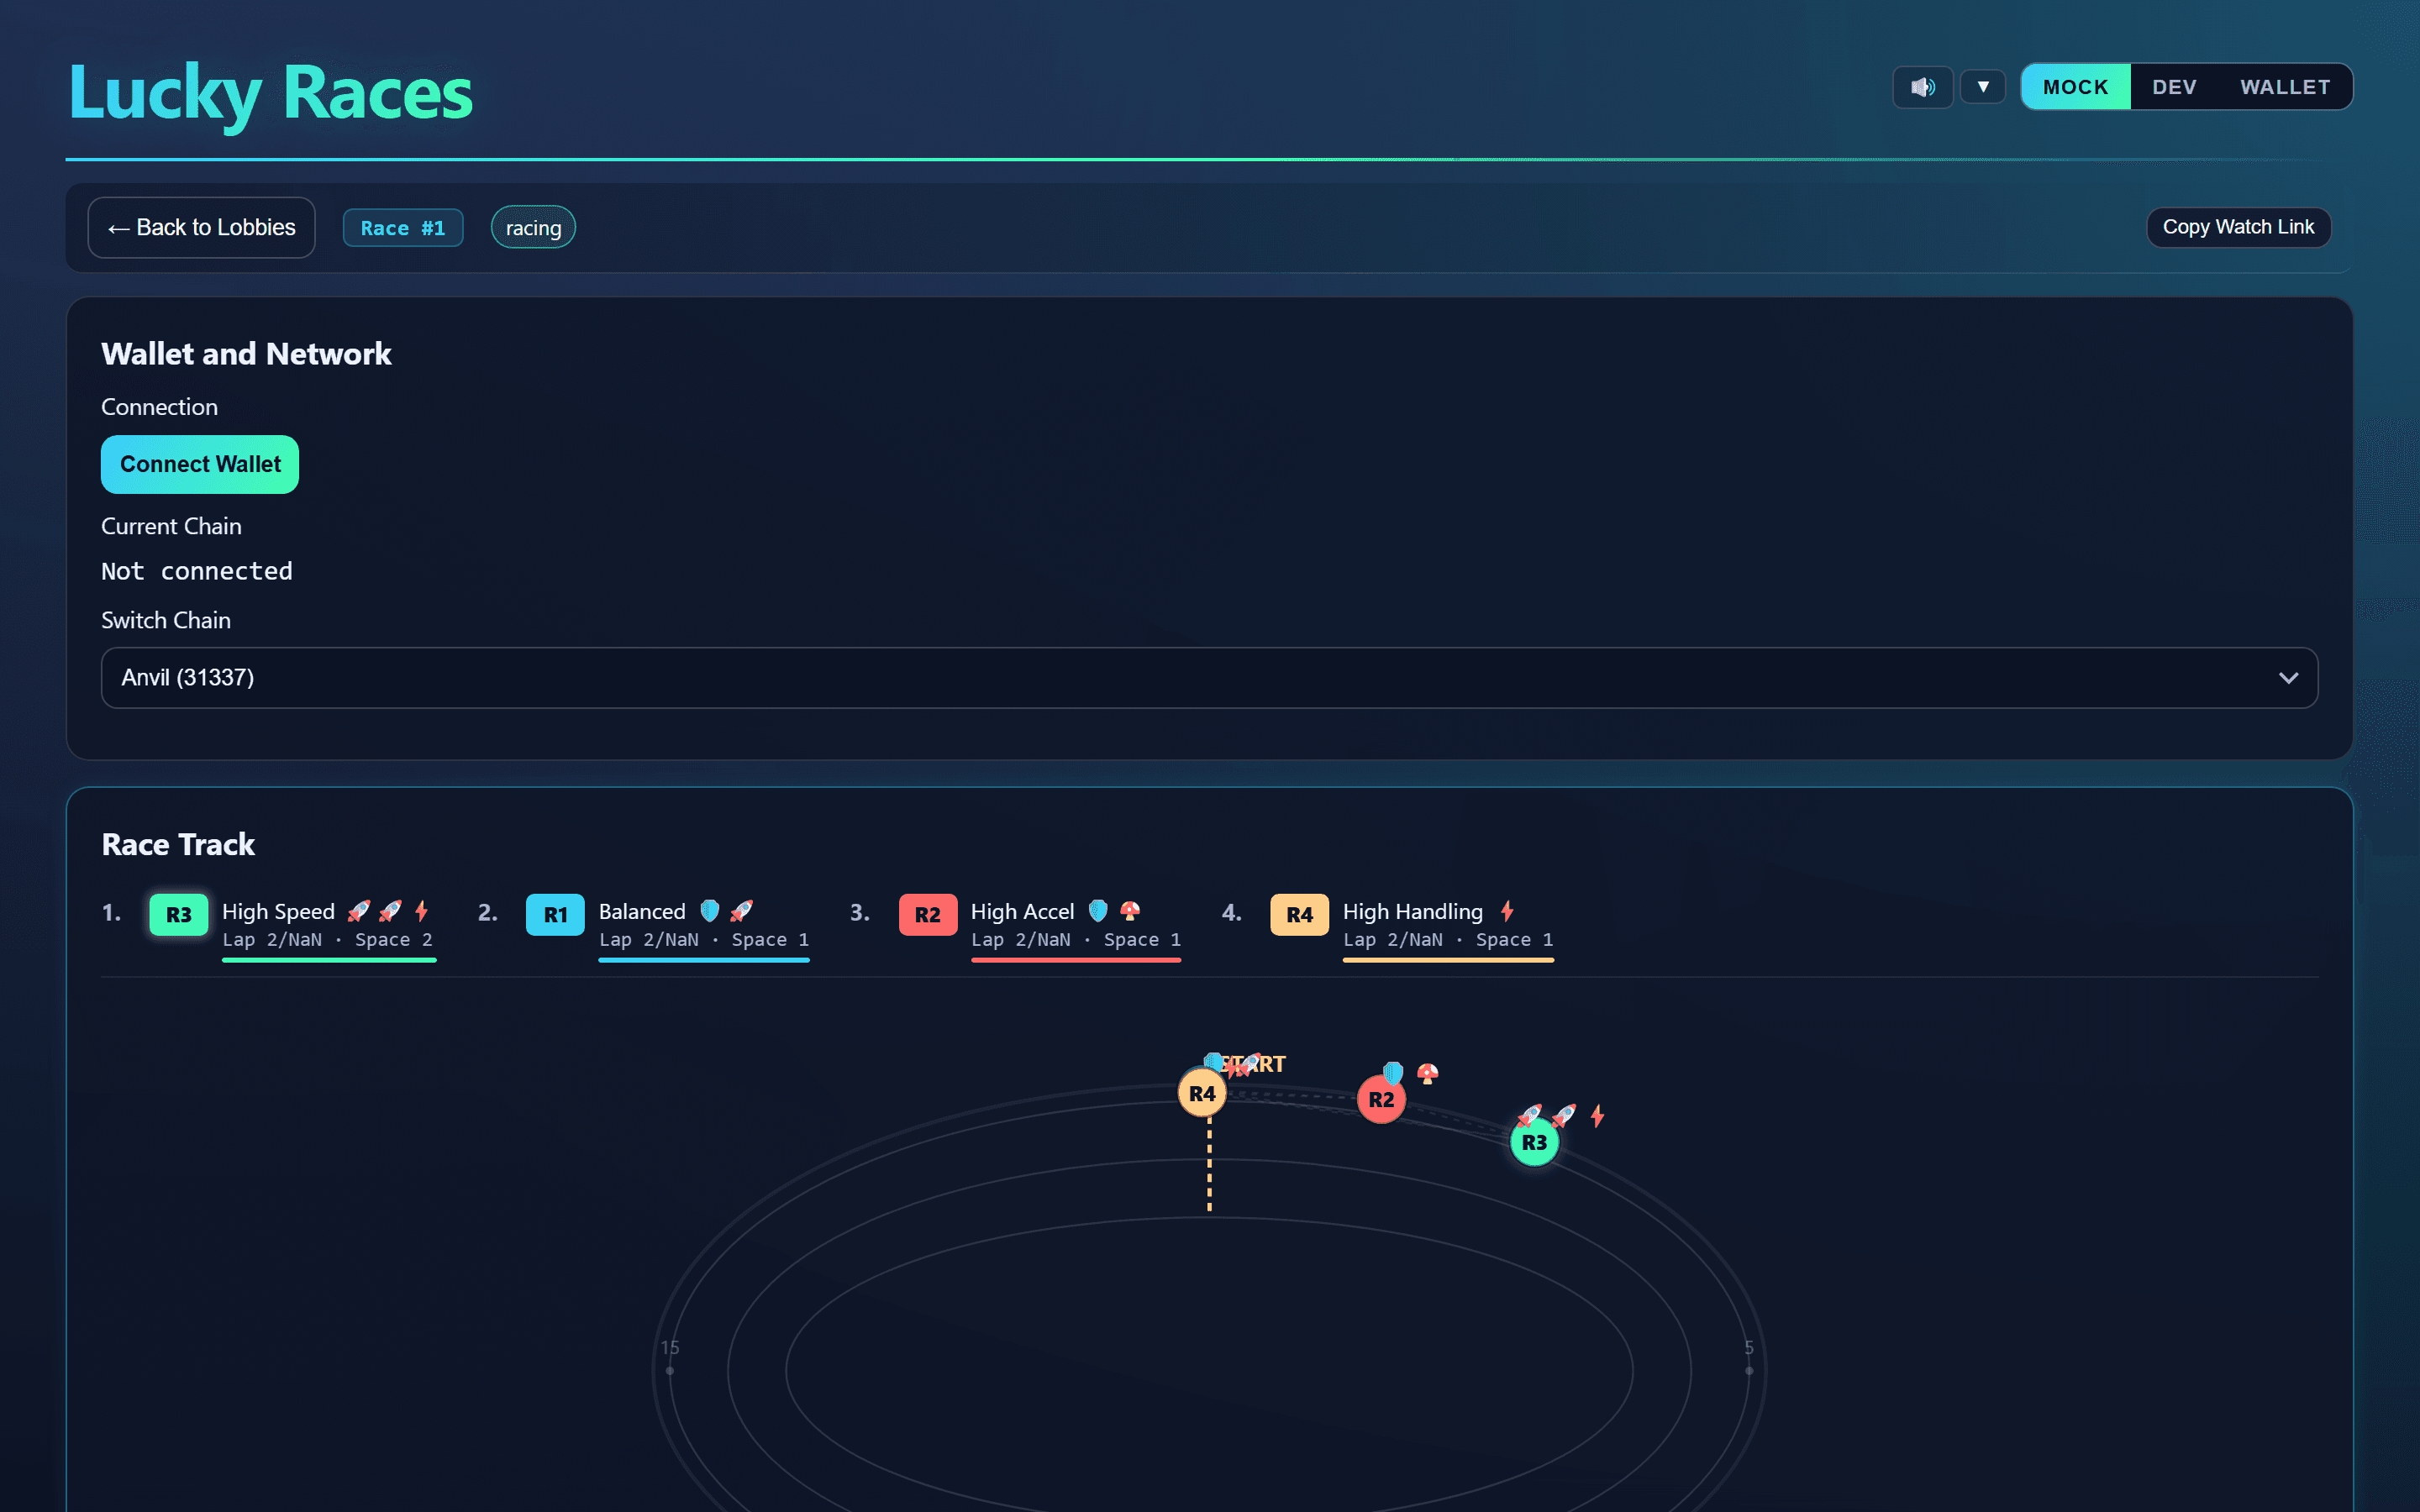
Task: Click the R4 badge in the leaderboard
Action: pyautogui.click(x=1299, y=914)
